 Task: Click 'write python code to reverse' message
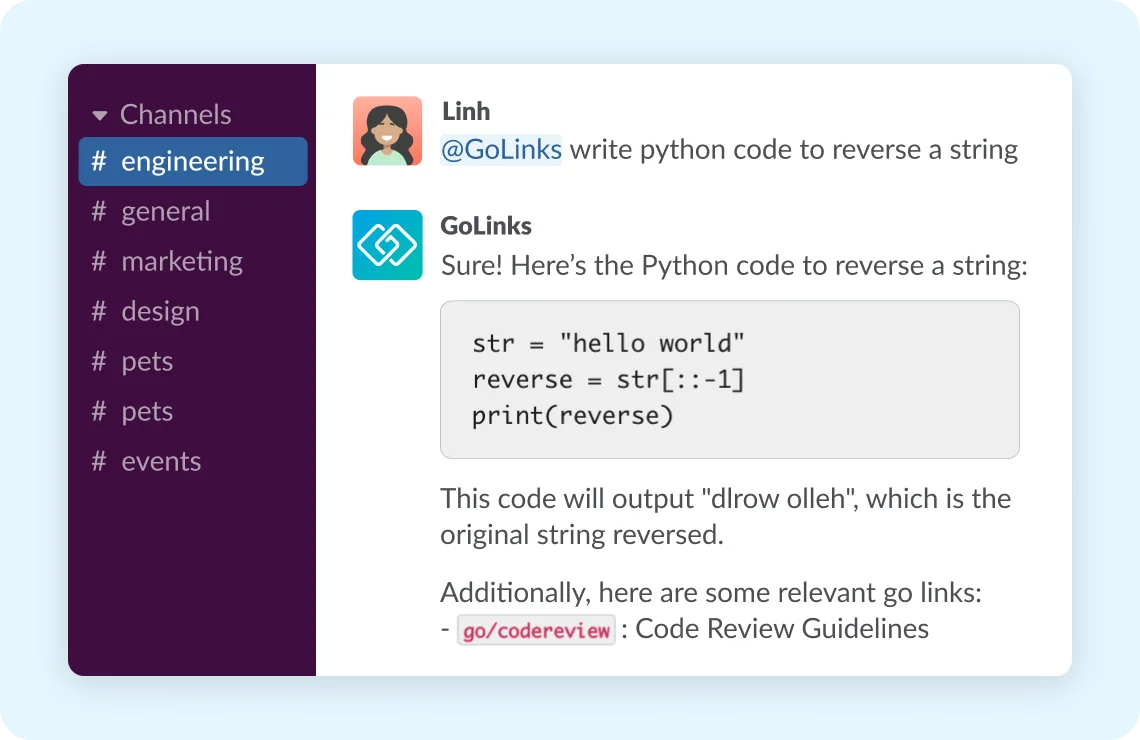click(794, 150)
